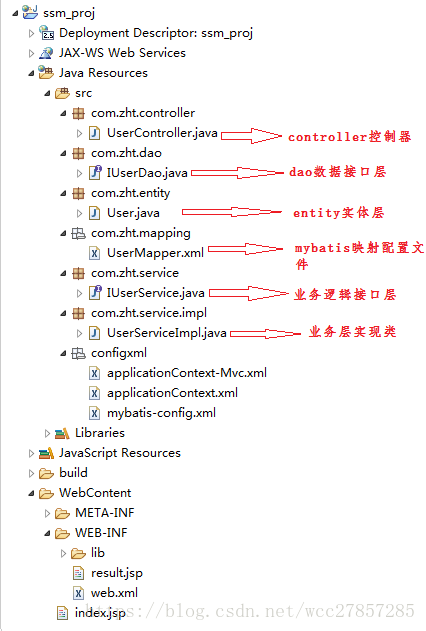Click the UserController.java file icon
The height and width of the screenshot is (631, 426).
(94, 133)
